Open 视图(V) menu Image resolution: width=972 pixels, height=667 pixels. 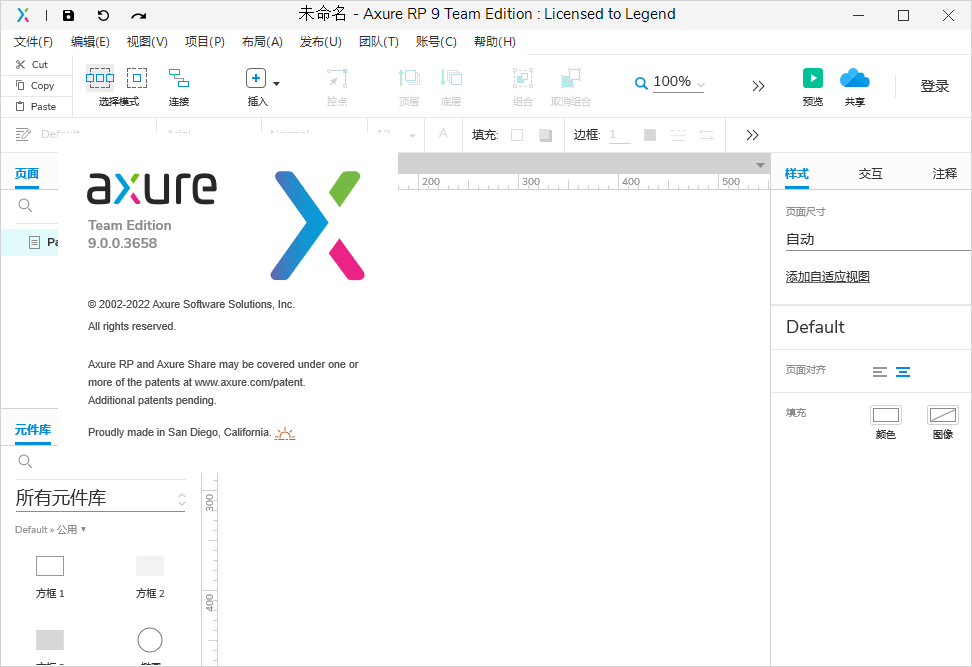[x=147, y=42]
